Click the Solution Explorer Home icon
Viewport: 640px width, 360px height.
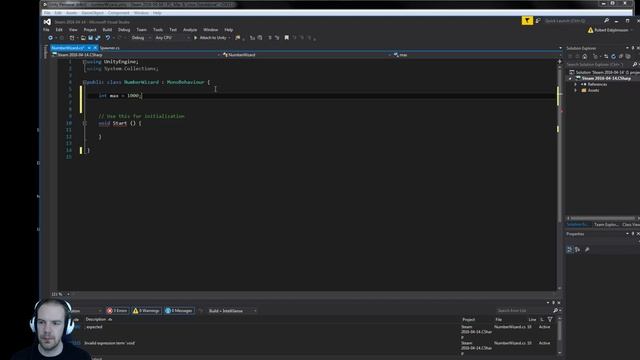[x=584, y=56]
